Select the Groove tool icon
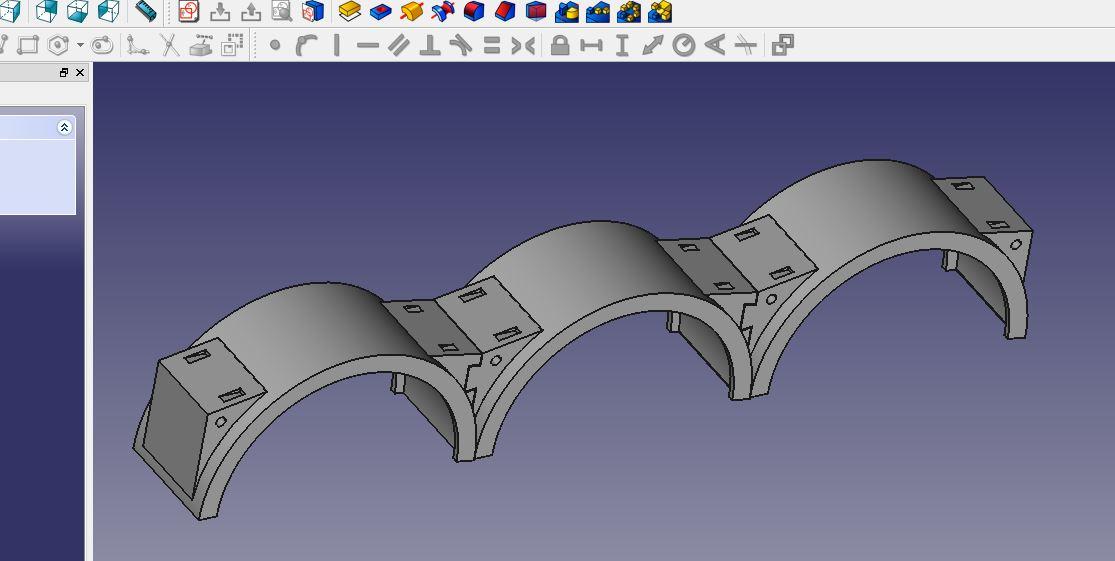 [x=442, y=12]
